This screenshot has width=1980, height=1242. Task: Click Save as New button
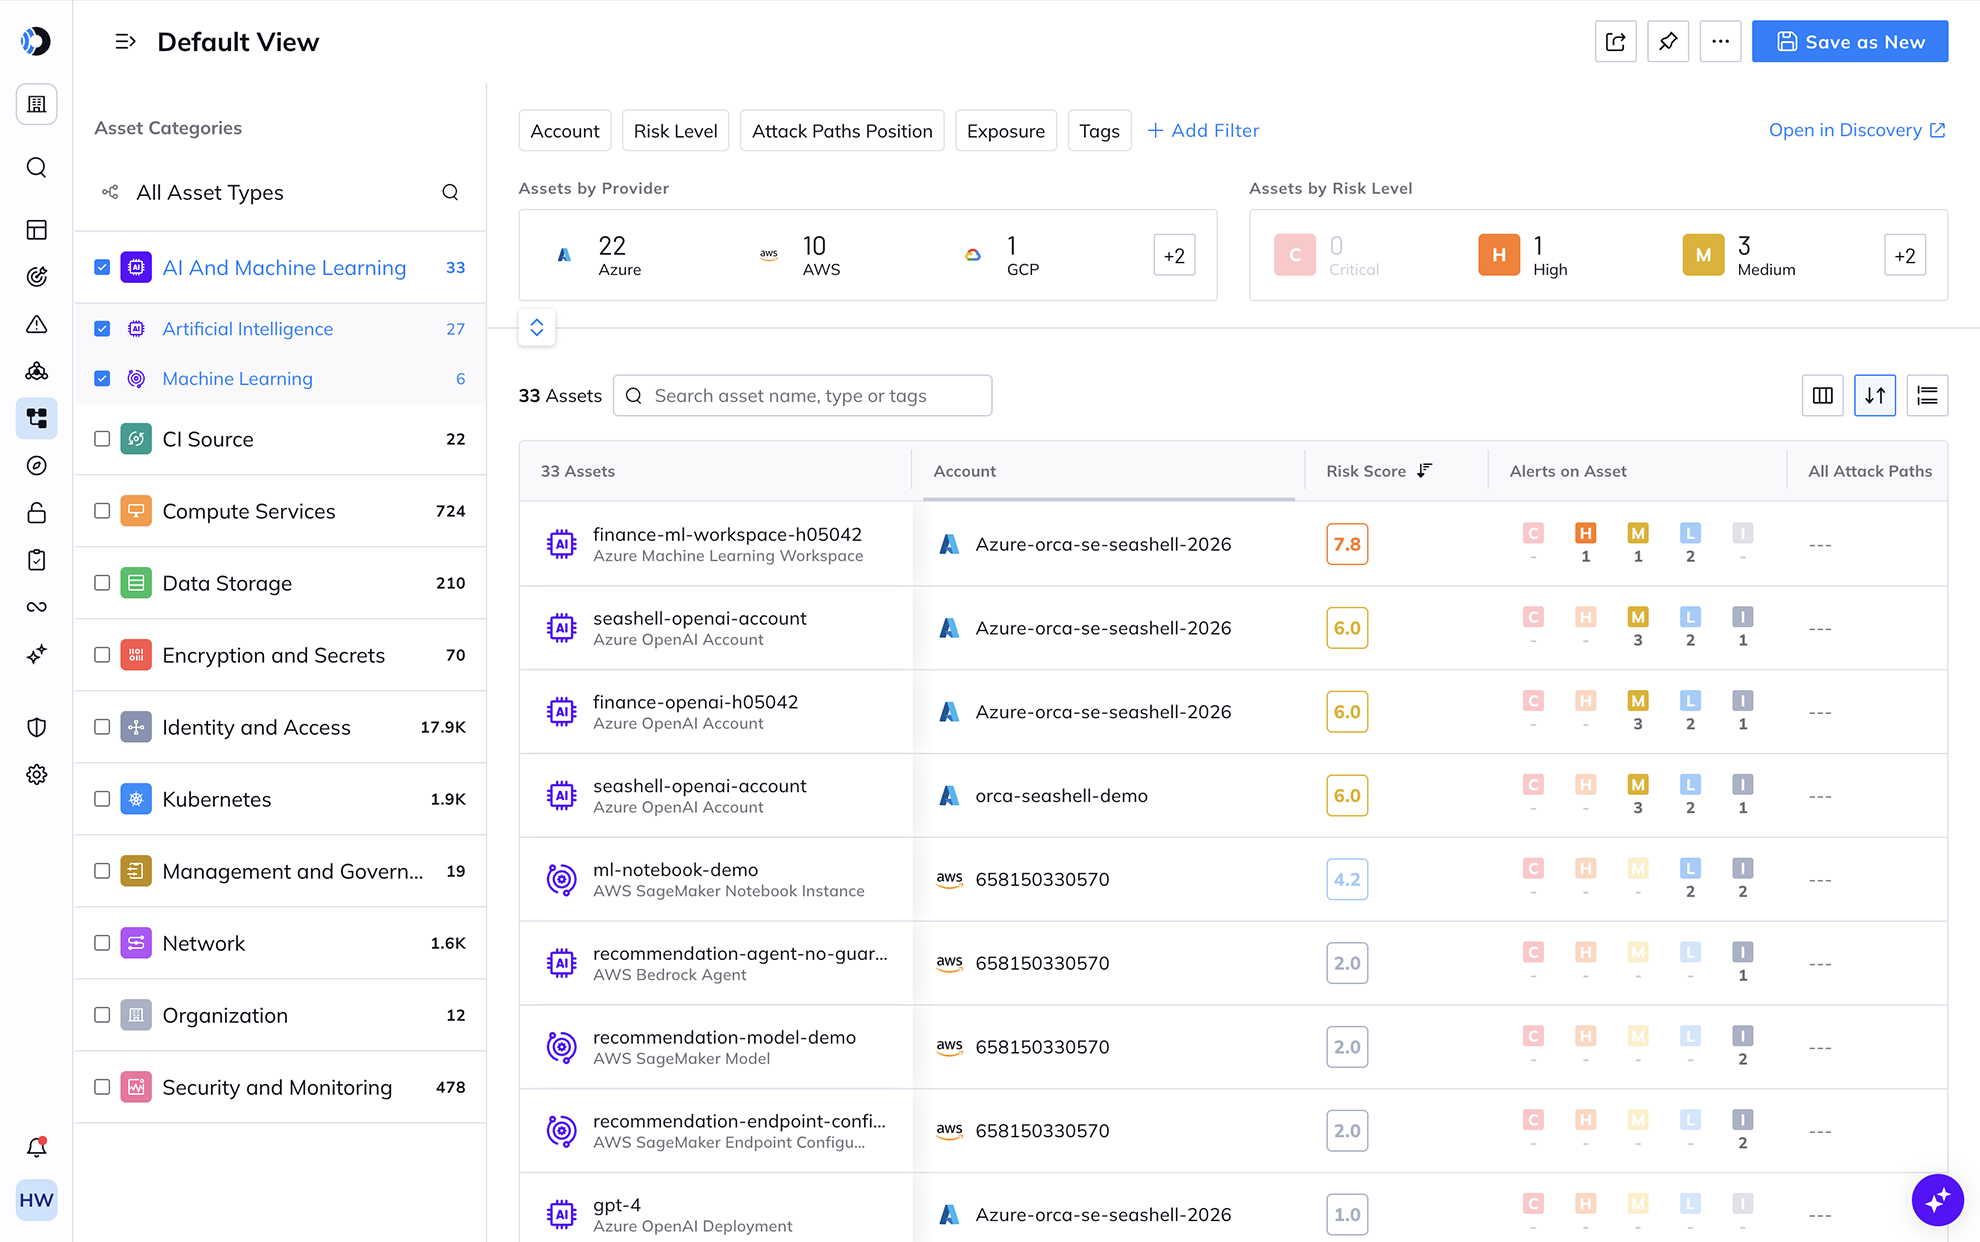point(1850,41)
